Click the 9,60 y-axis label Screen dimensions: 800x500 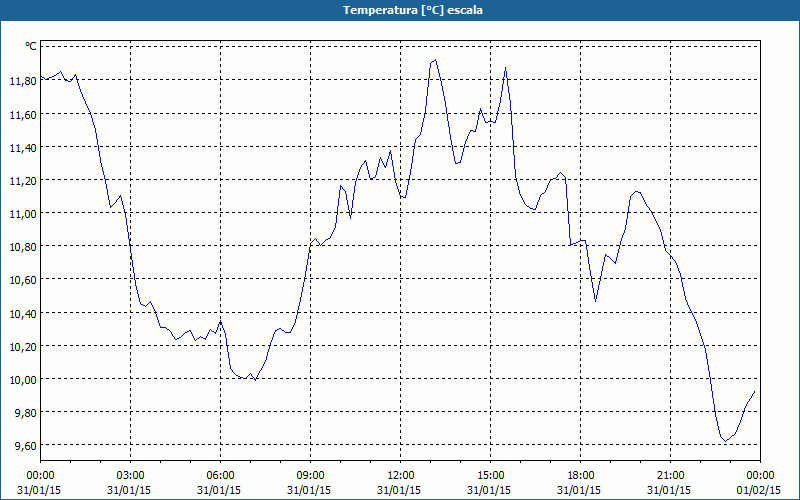[25, 446]
